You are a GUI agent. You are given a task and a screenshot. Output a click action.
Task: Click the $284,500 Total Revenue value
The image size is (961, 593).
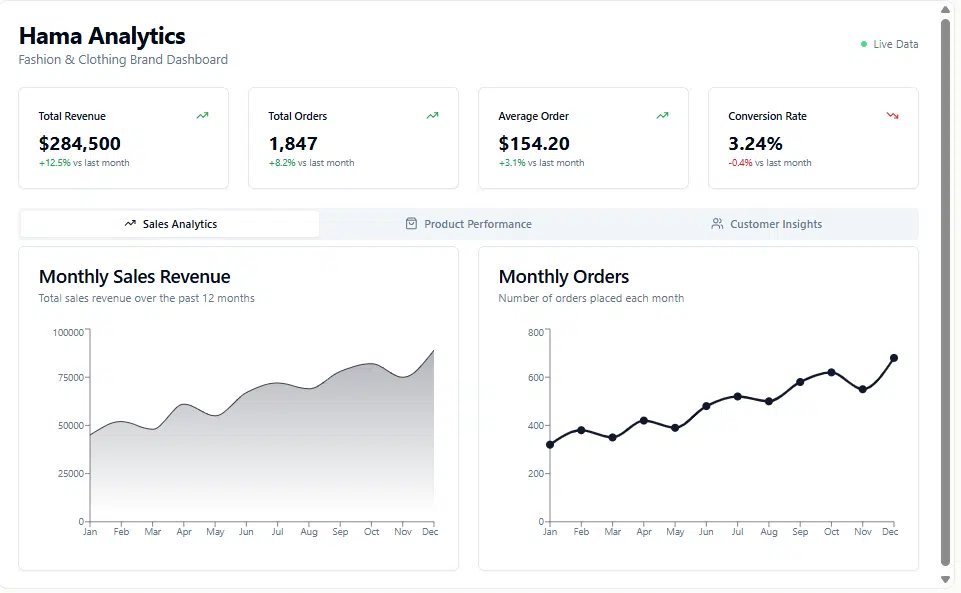[x=80, y=143]
